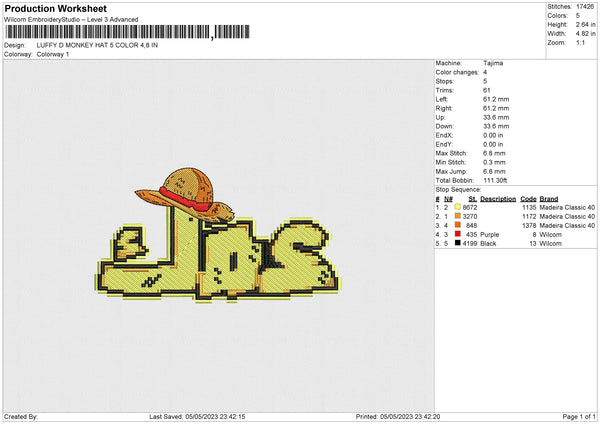Select the design name LUFFY D MONKEY HAT text

click(97, 45)
